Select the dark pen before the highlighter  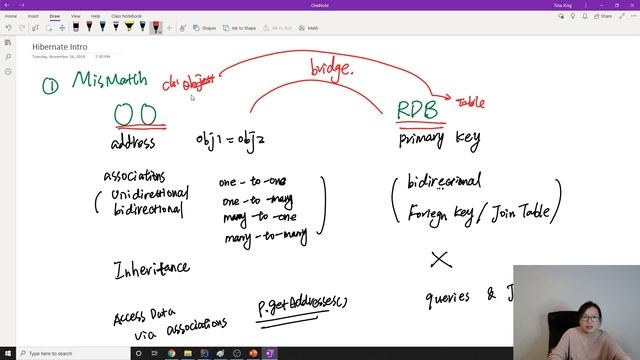click(x=116, y=27)
